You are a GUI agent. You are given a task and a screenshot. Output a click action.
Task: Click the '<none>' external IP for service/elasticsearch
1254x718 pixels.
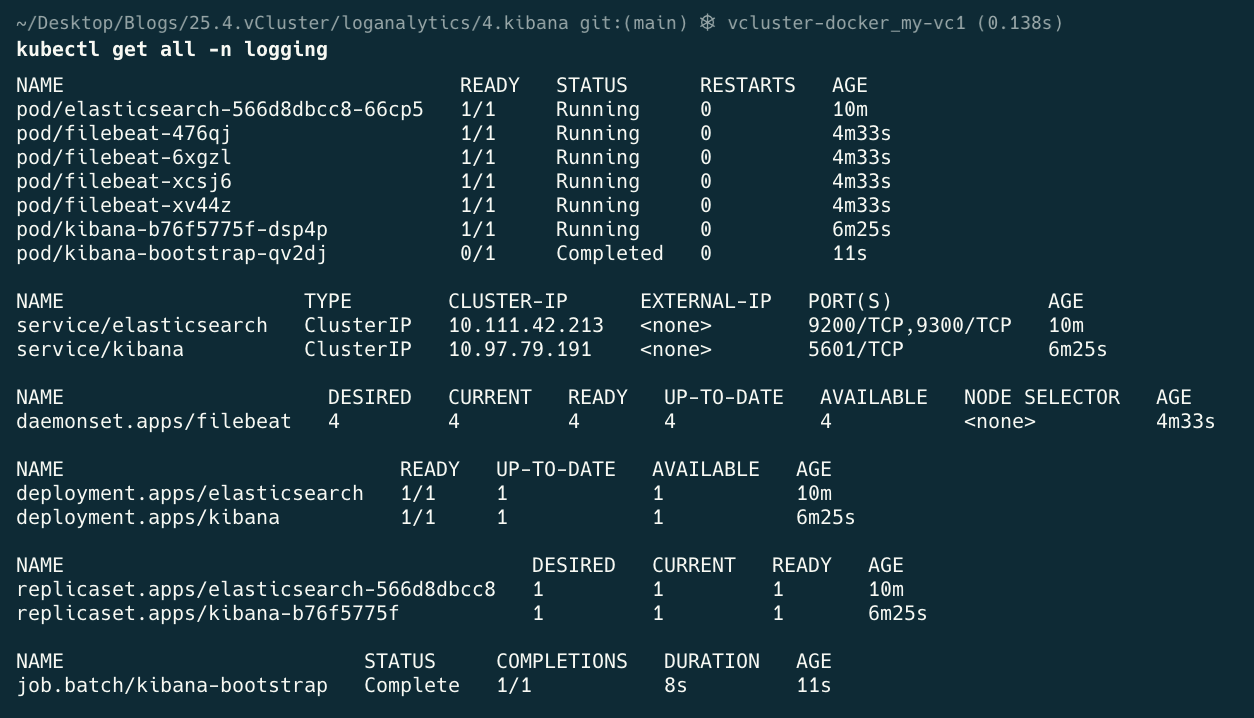[676, 325]
